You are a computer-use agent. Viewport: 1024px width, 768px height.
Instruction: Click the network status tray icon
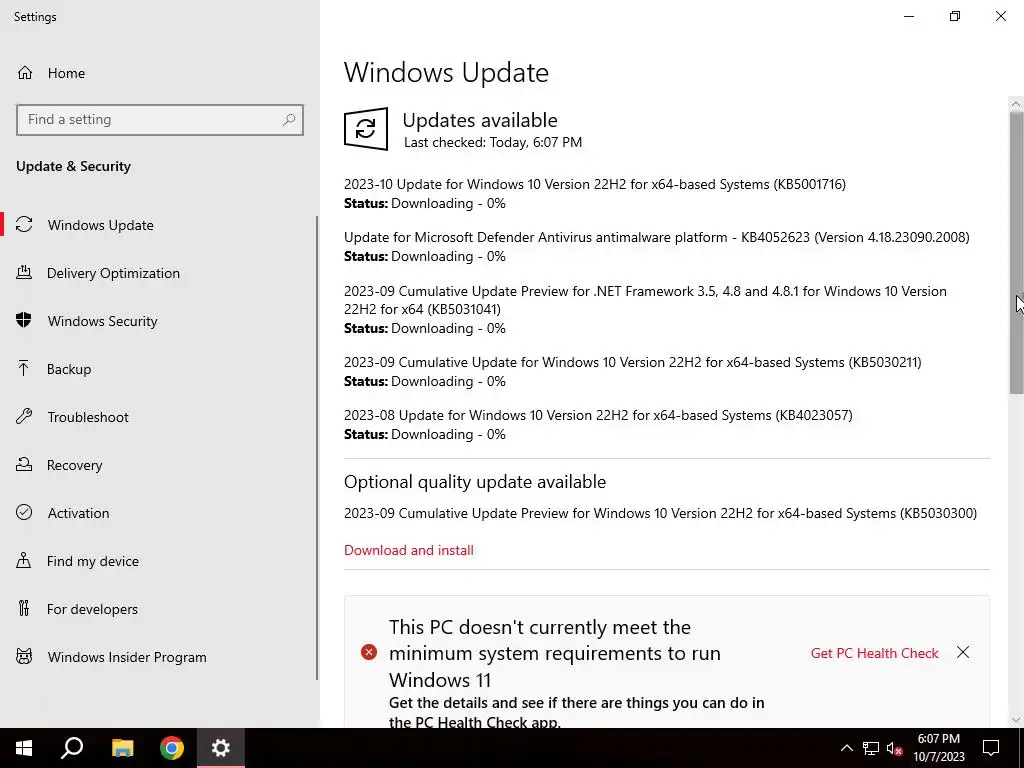coord(871,748)
